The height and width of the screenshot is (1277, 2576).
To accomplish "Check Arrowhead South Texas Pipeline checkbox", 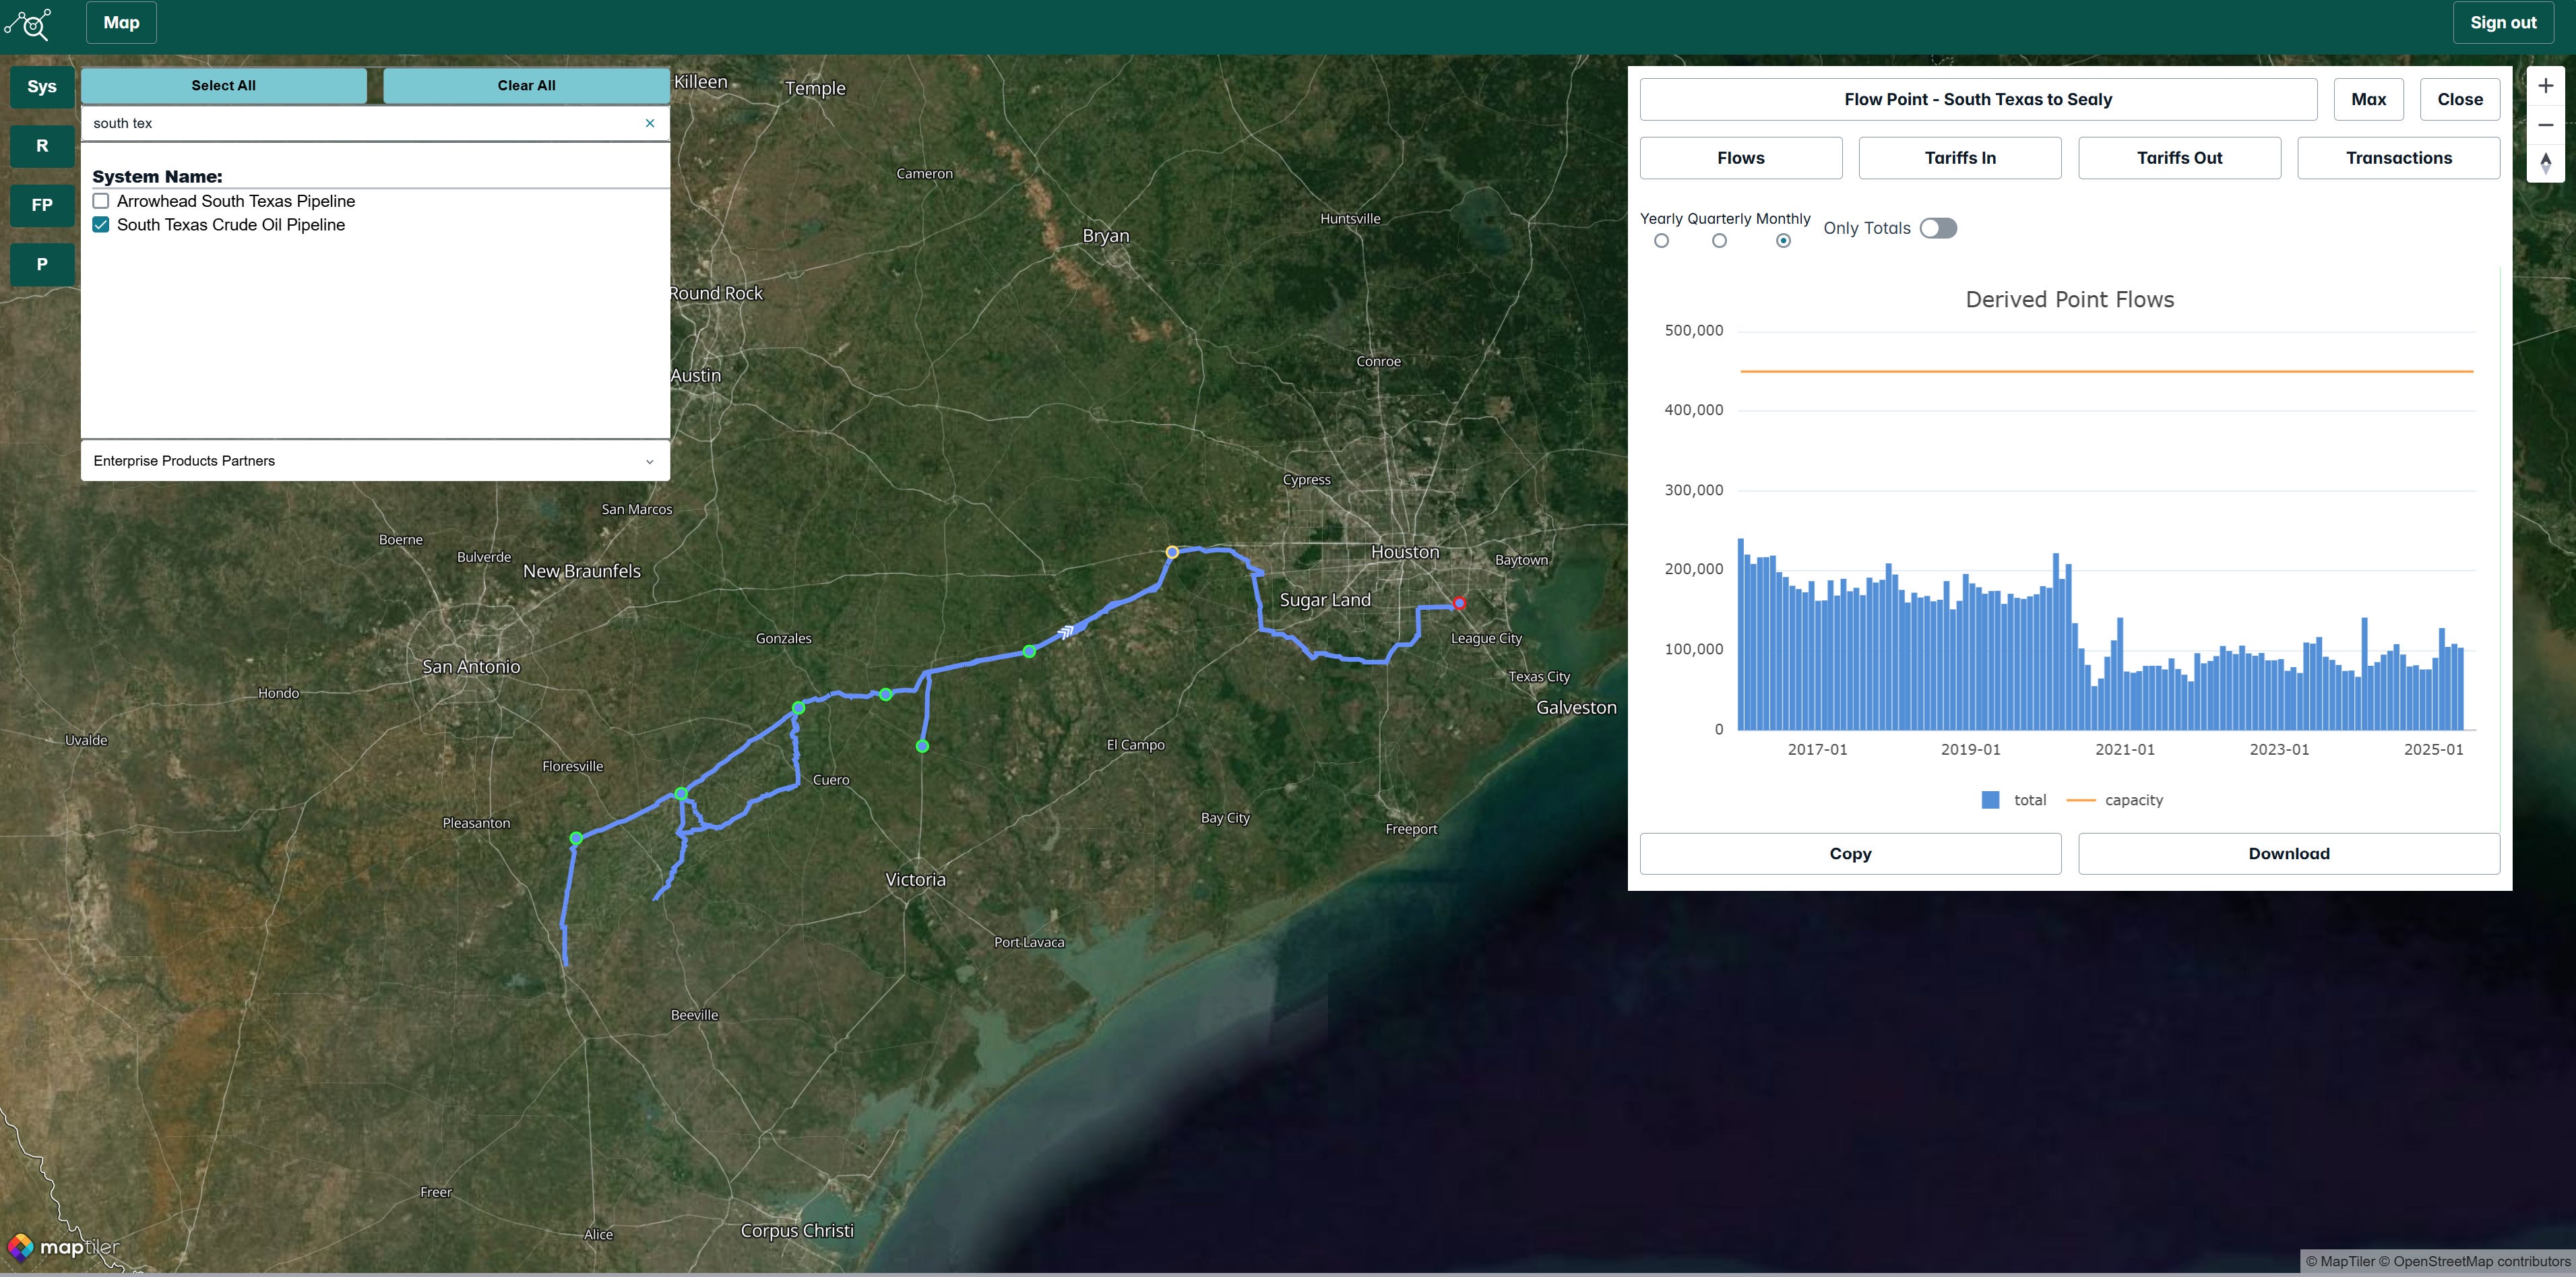I will [x=101, y=201].
